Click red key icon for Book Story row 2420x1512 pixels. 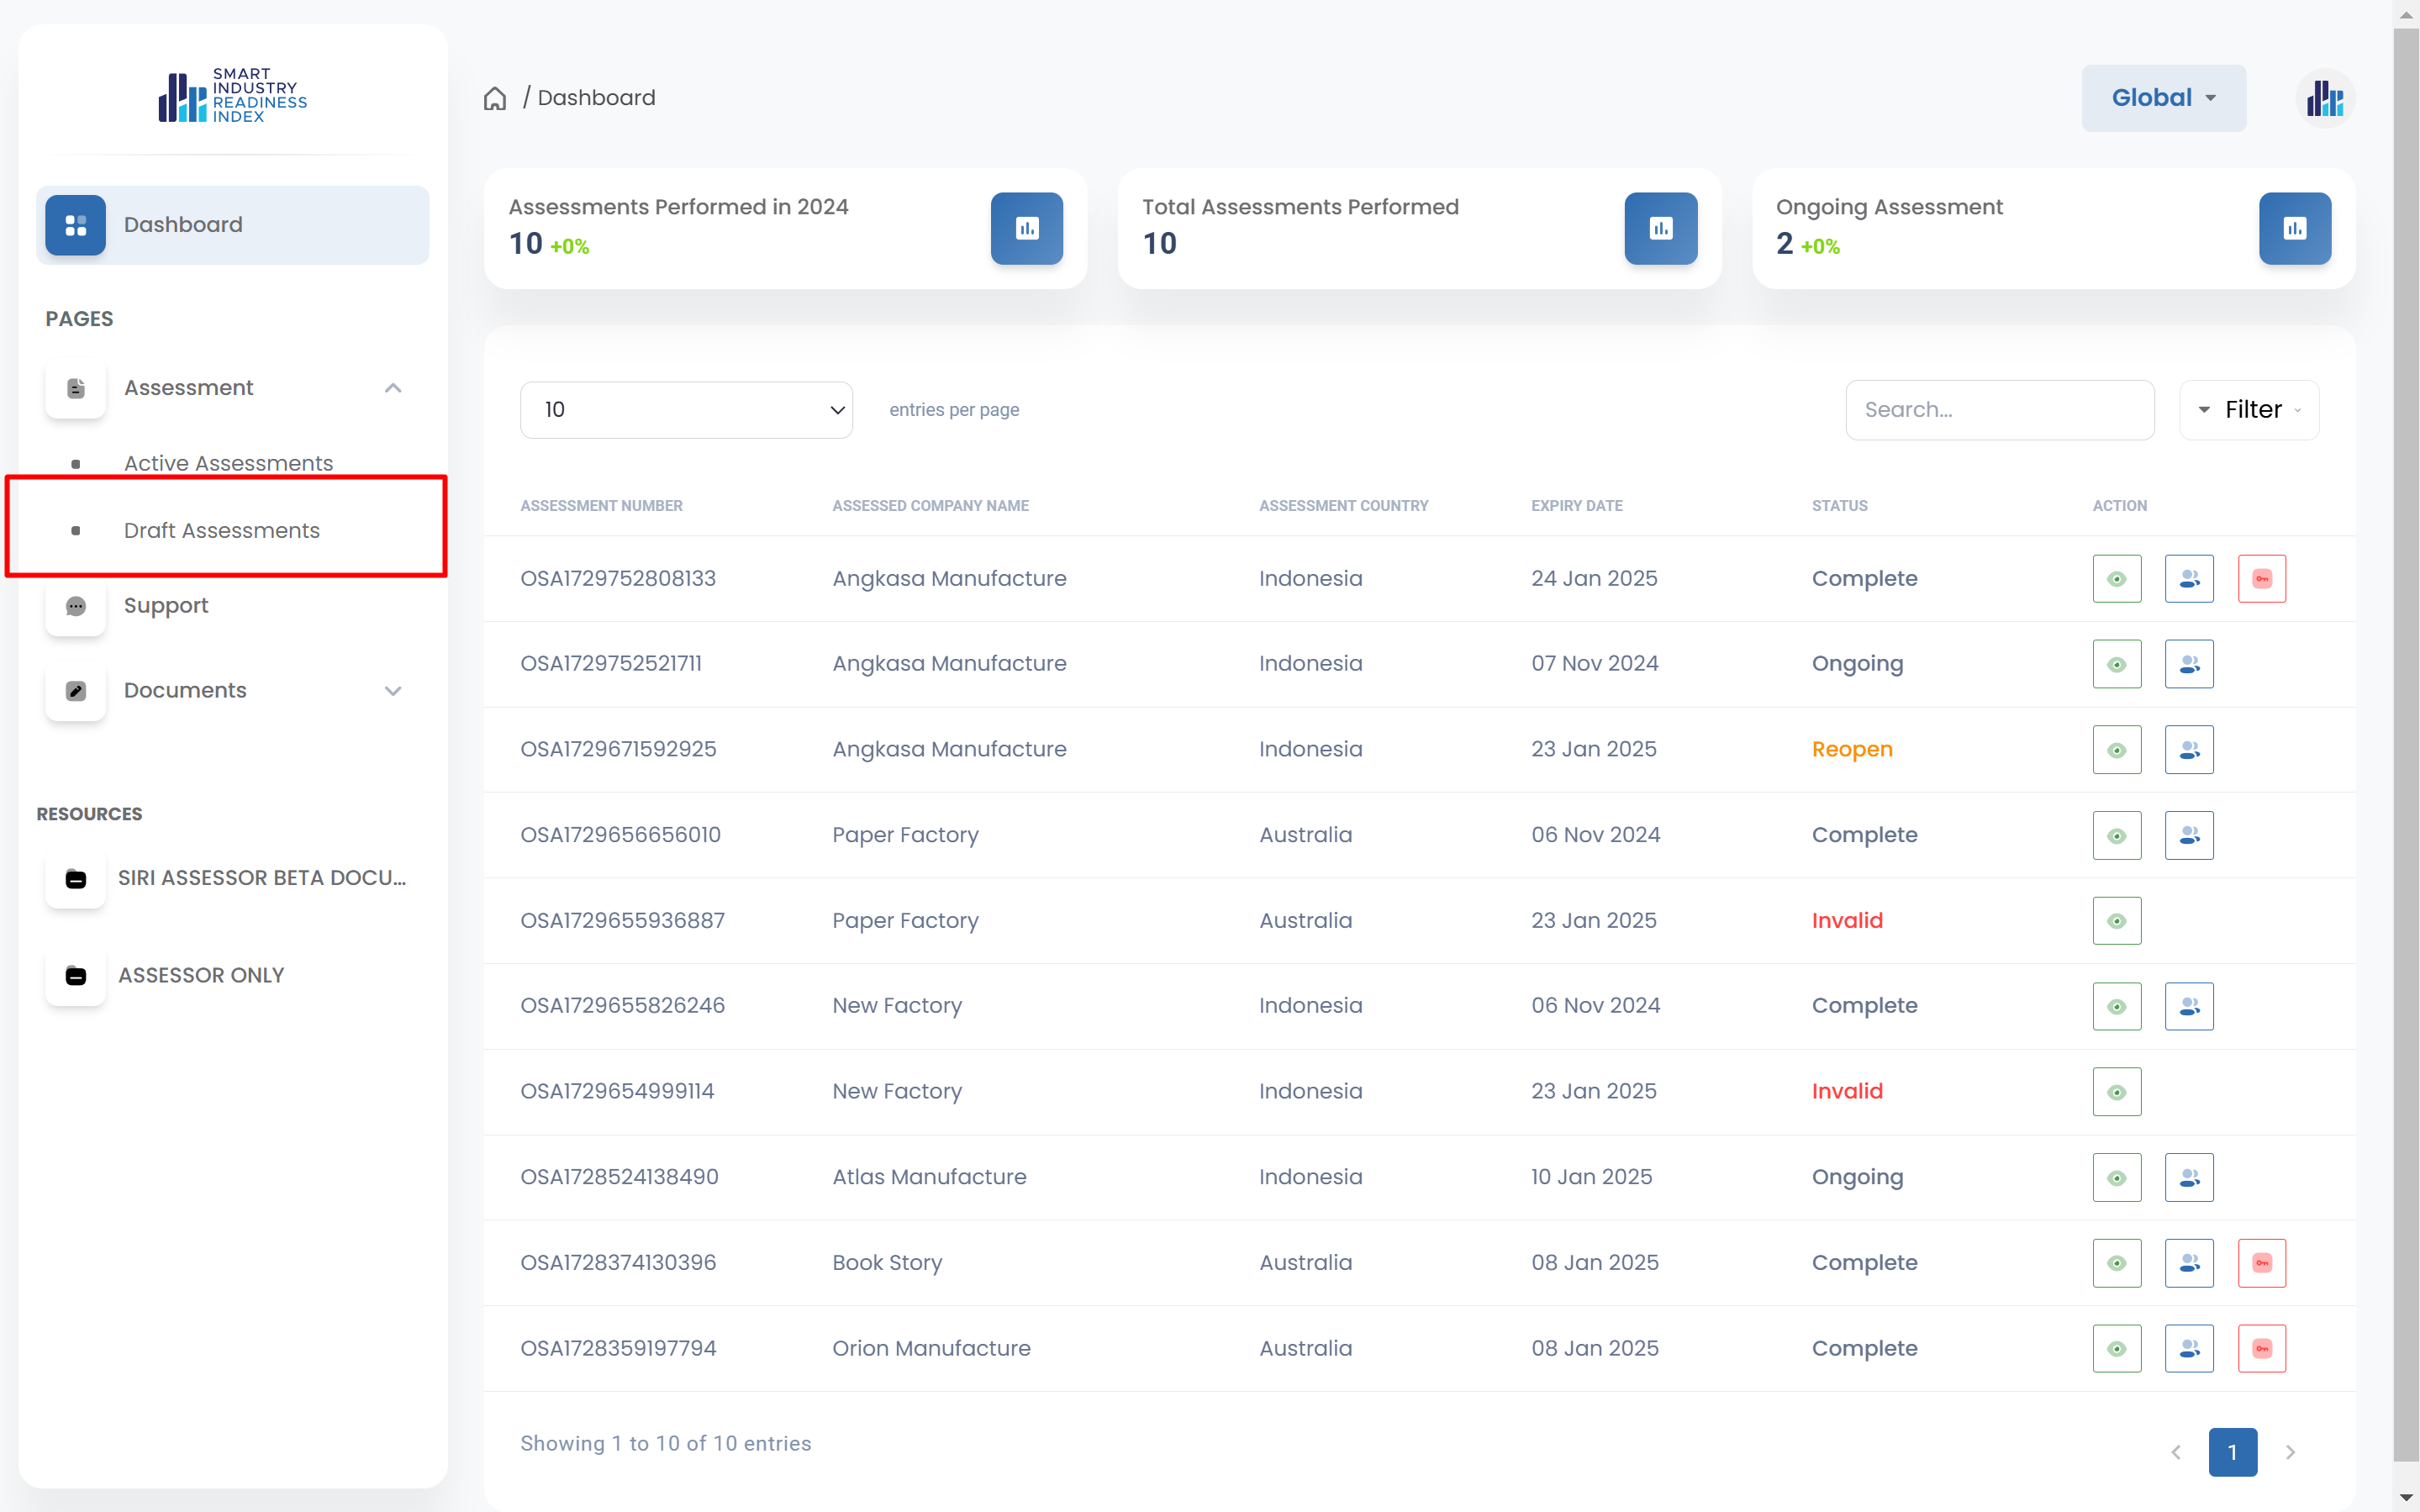click(x=2261, y=1263)
